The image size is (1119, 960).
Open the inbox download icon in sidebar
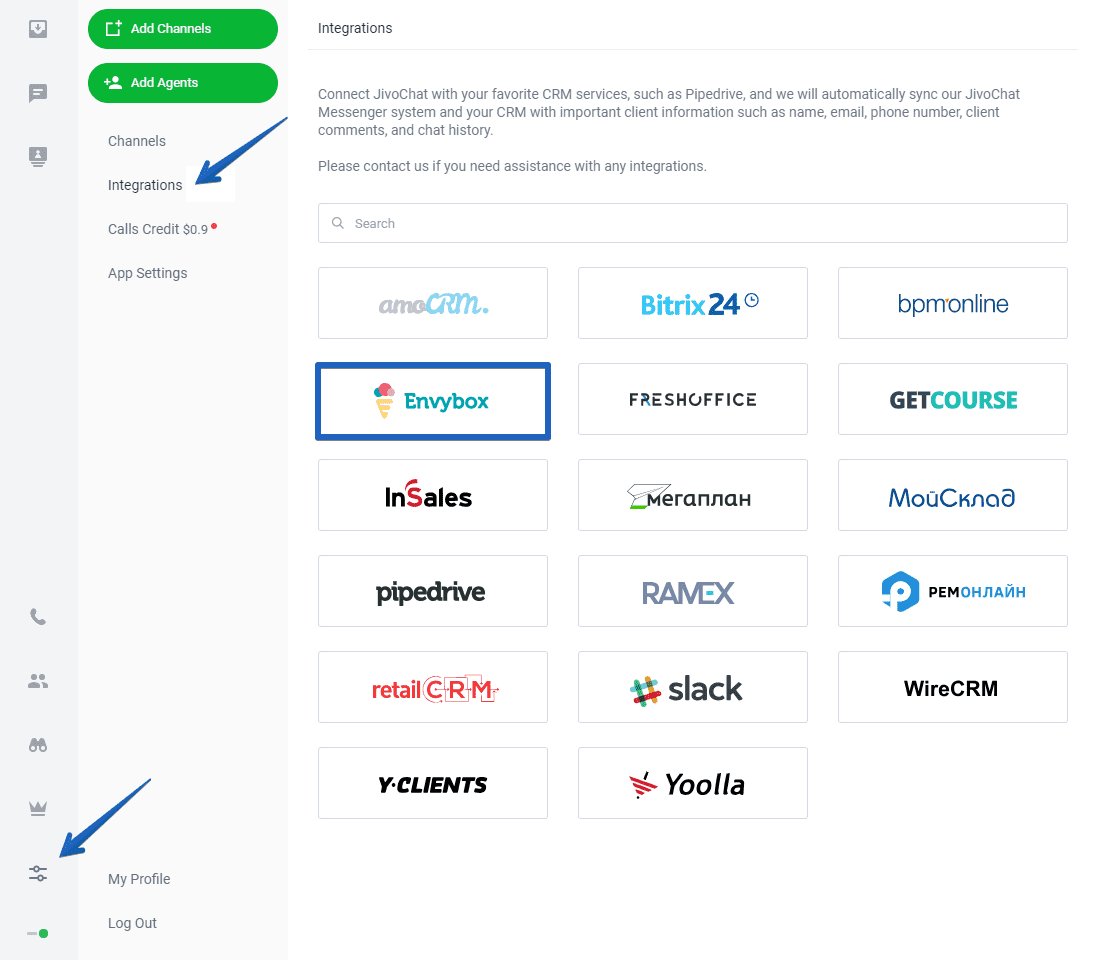[38, 29]
